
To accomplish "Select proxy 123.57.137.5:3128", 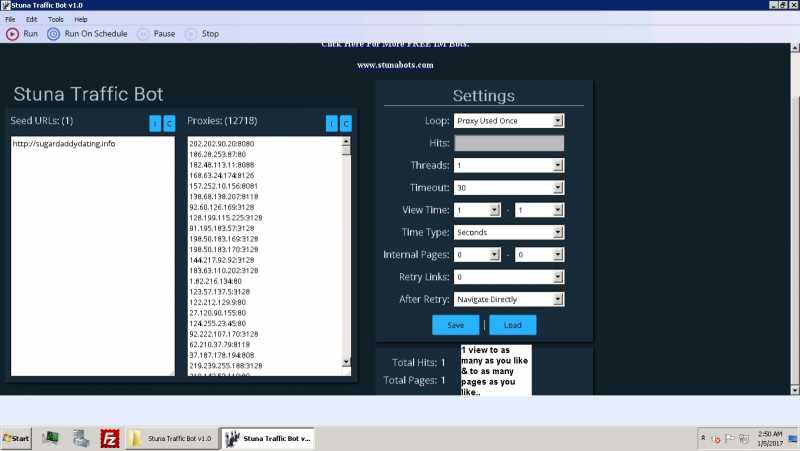I will (x=219, y=292).
